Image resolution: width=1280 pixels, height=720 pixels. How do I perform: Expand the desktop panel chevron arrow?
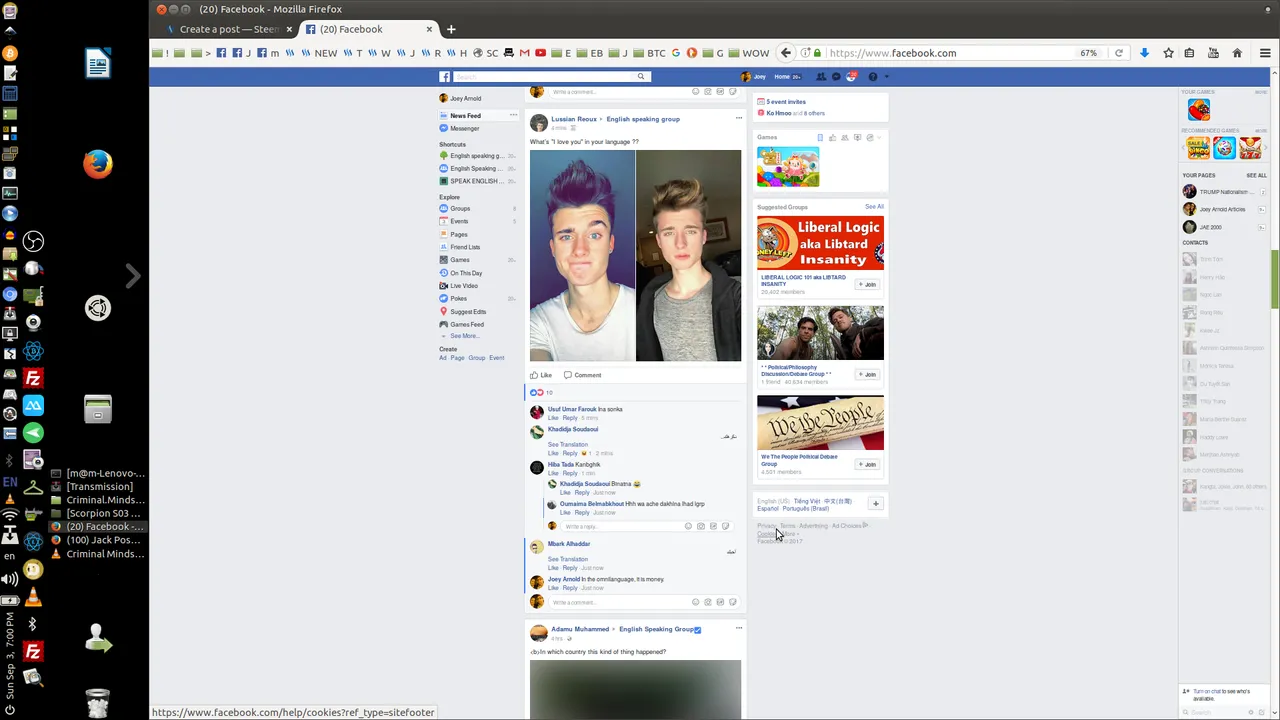[133, 275]
